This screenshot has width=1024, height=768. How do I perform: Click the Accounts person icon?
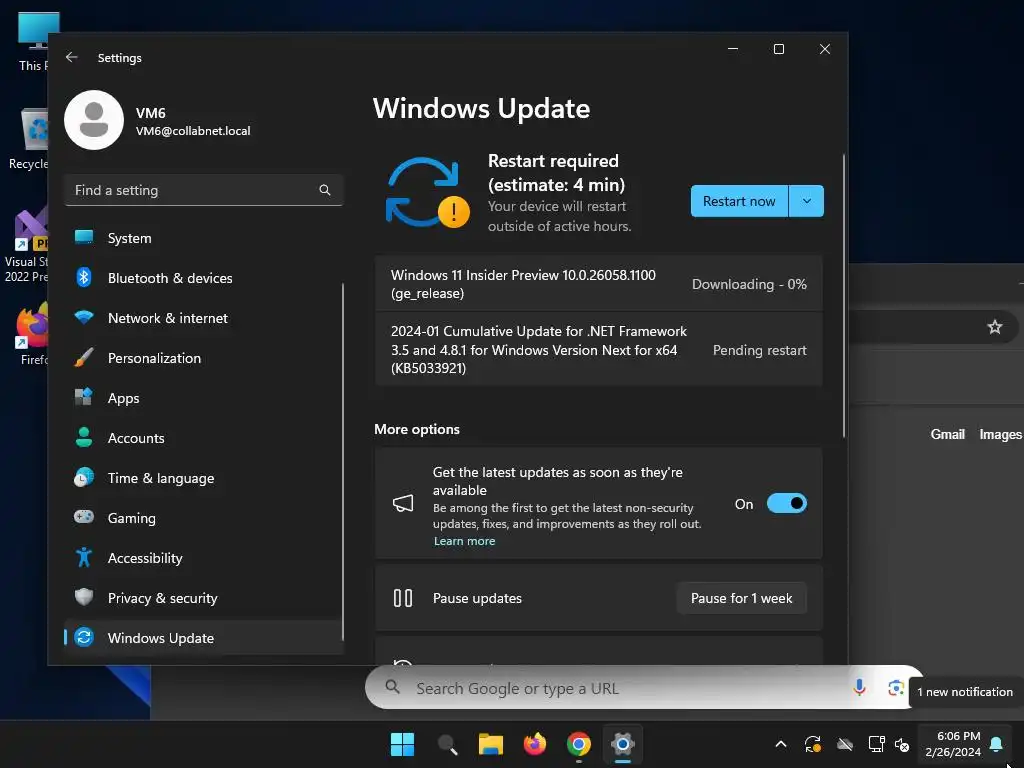coord(84,437)
